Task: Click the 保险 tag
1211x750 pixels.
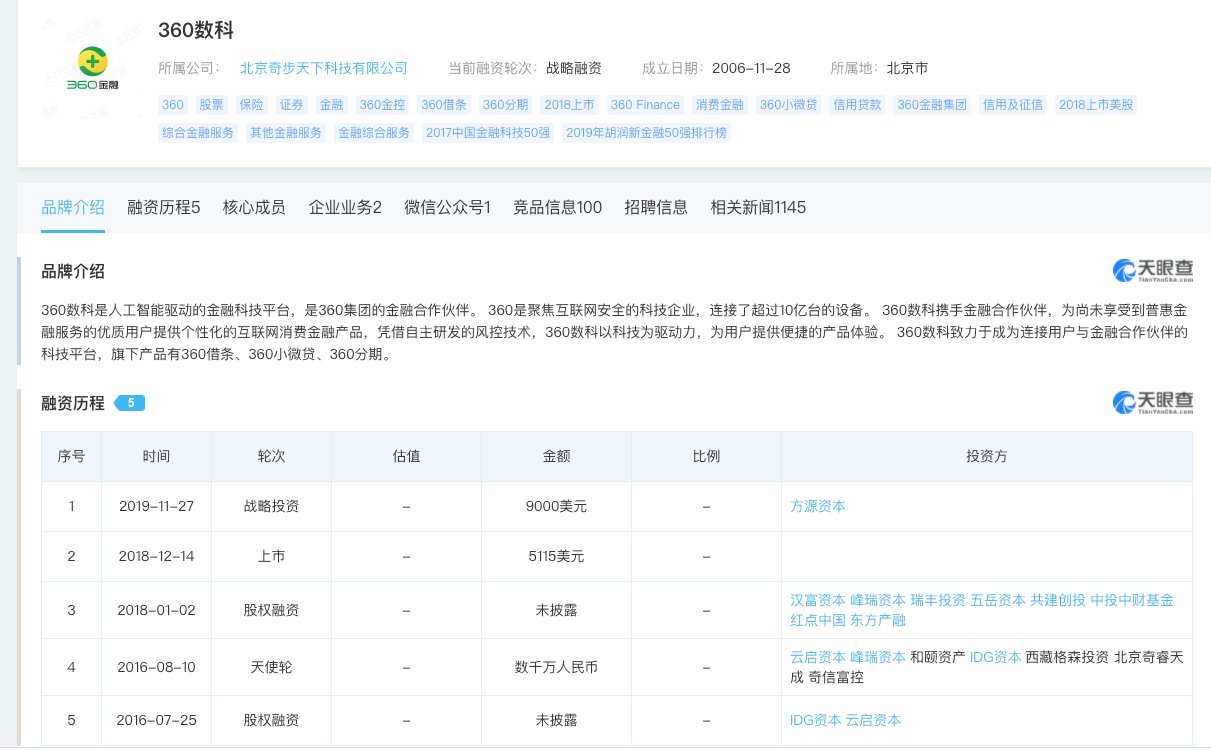Action: tap(252, 104)
